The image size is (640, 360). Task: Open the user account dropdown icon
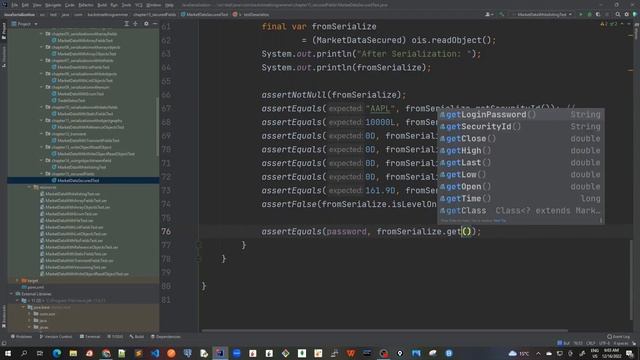488,14
